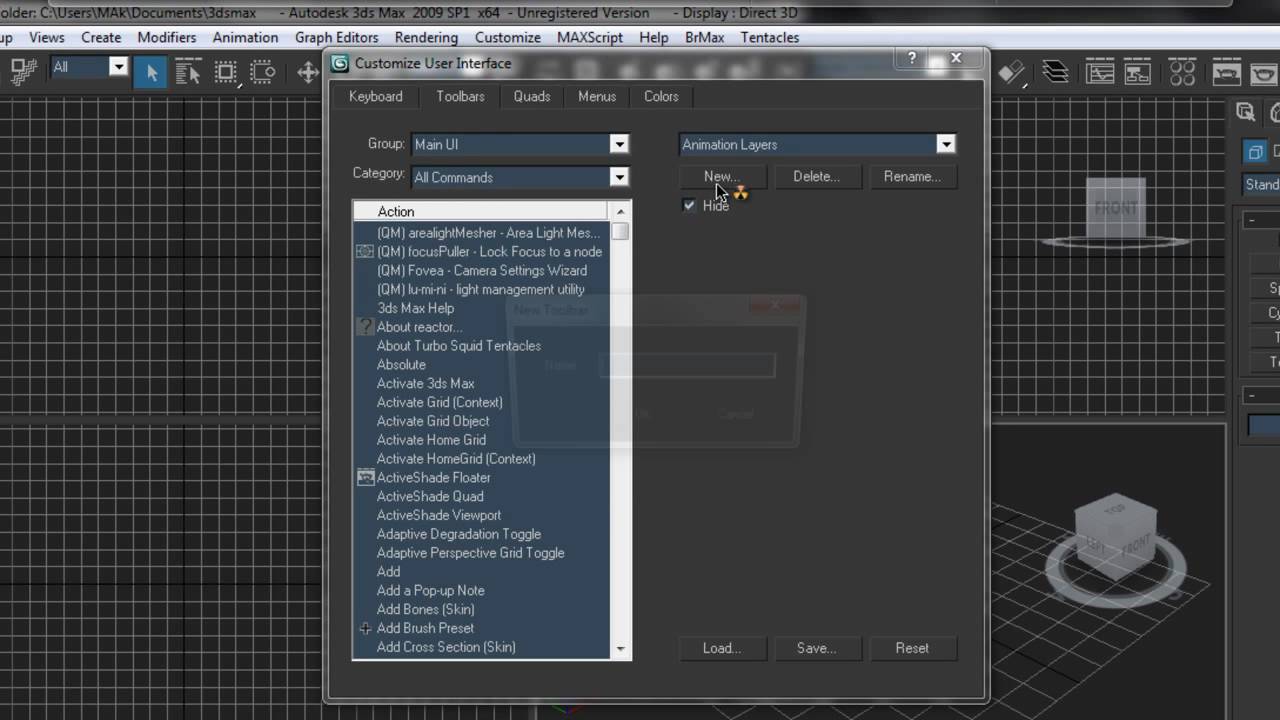Image resolution: width=1280 pixels, height=720 pixels.
Task: Click the New... button
Action: (722, 176)
